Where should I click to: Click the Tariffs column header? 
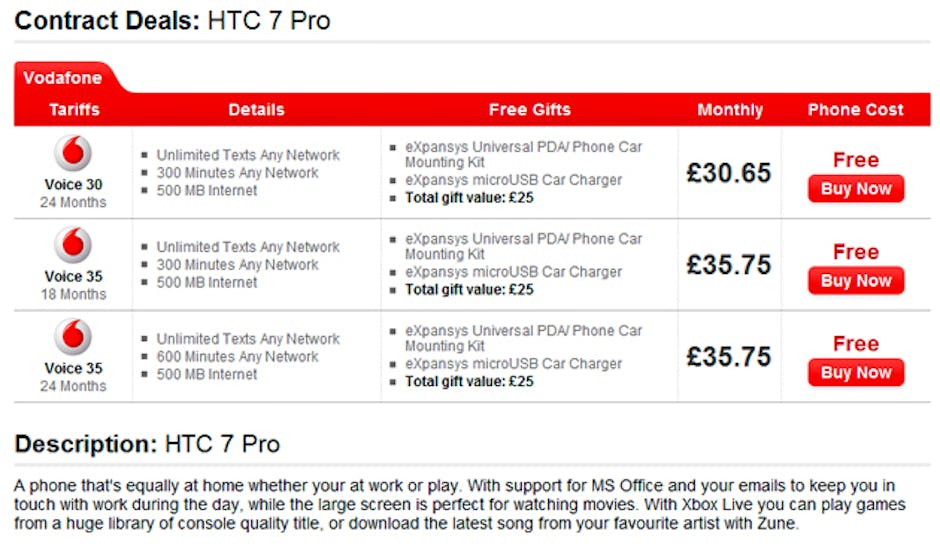tap(74, 110)
